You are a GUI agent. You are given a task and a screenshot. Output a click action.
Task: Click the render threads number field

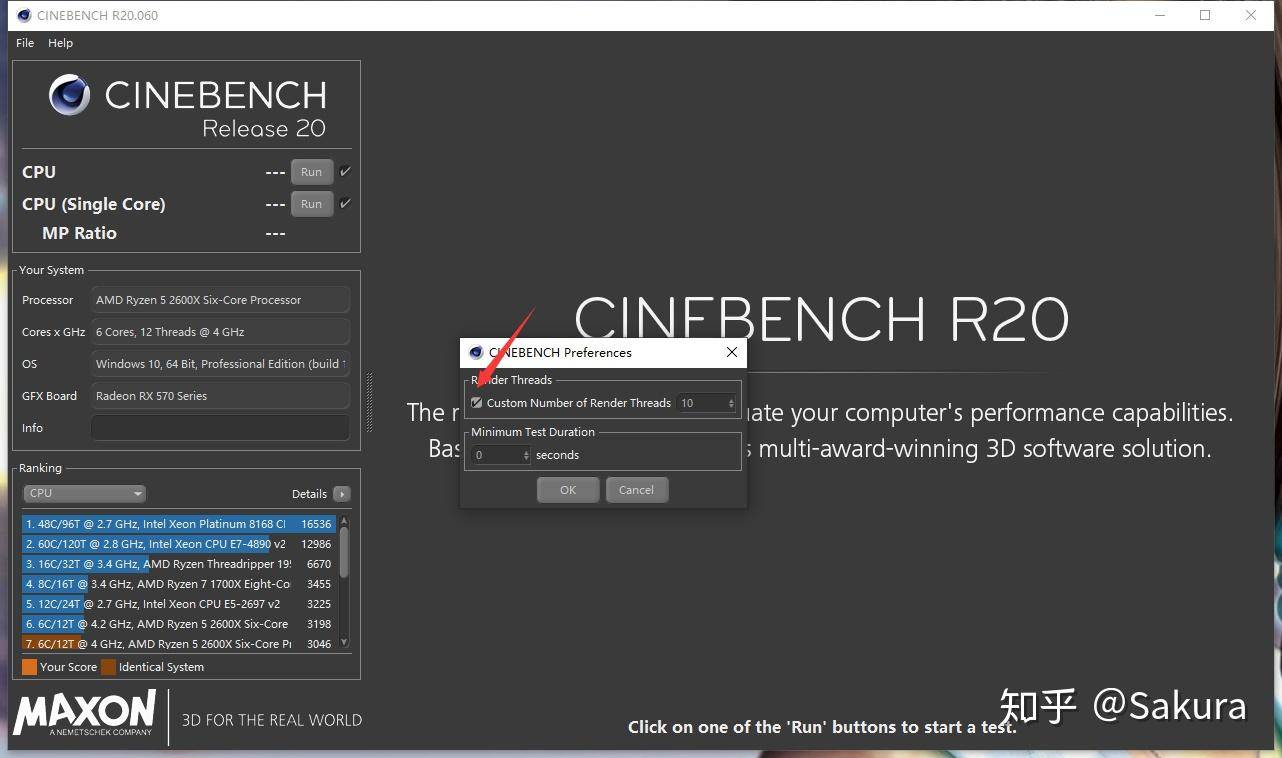pos(701,403)
